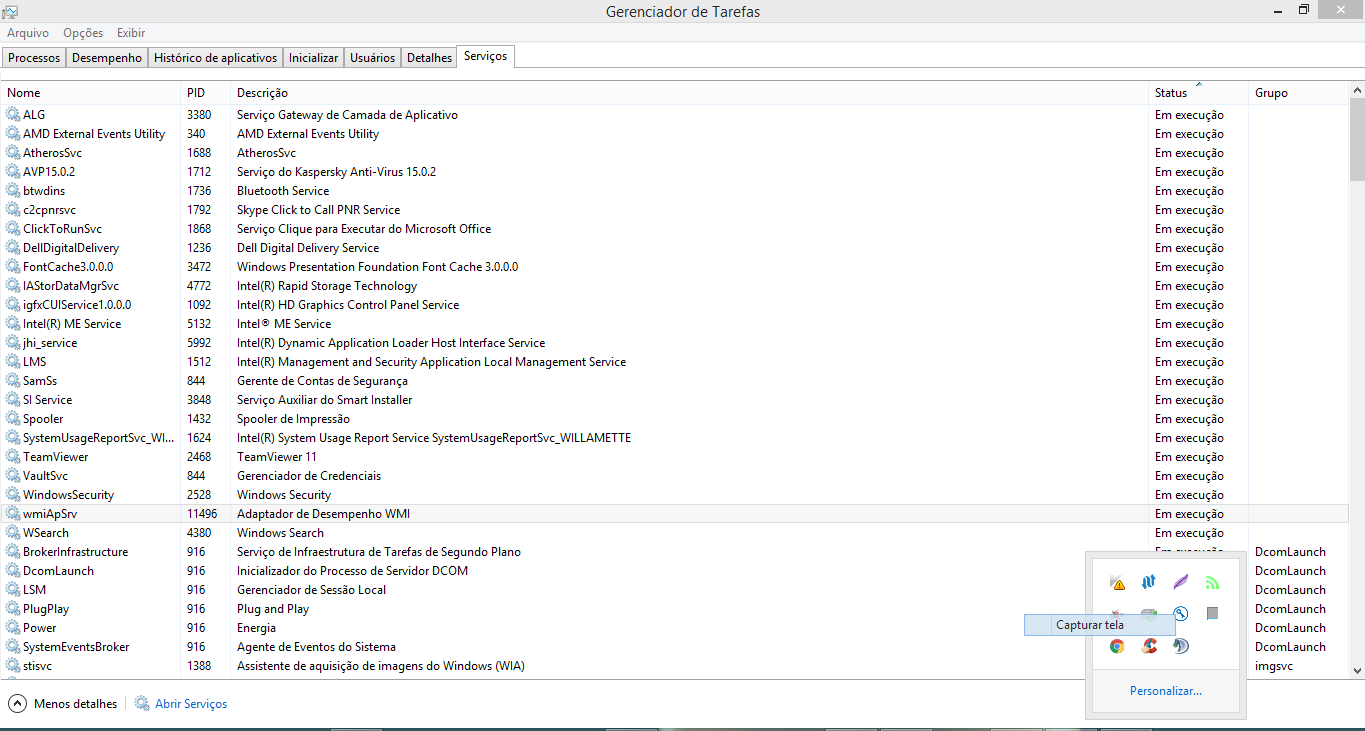This screenshot has height=731, width=1365.
Task: Open the Arquivo menu
Action: point(28,33)
